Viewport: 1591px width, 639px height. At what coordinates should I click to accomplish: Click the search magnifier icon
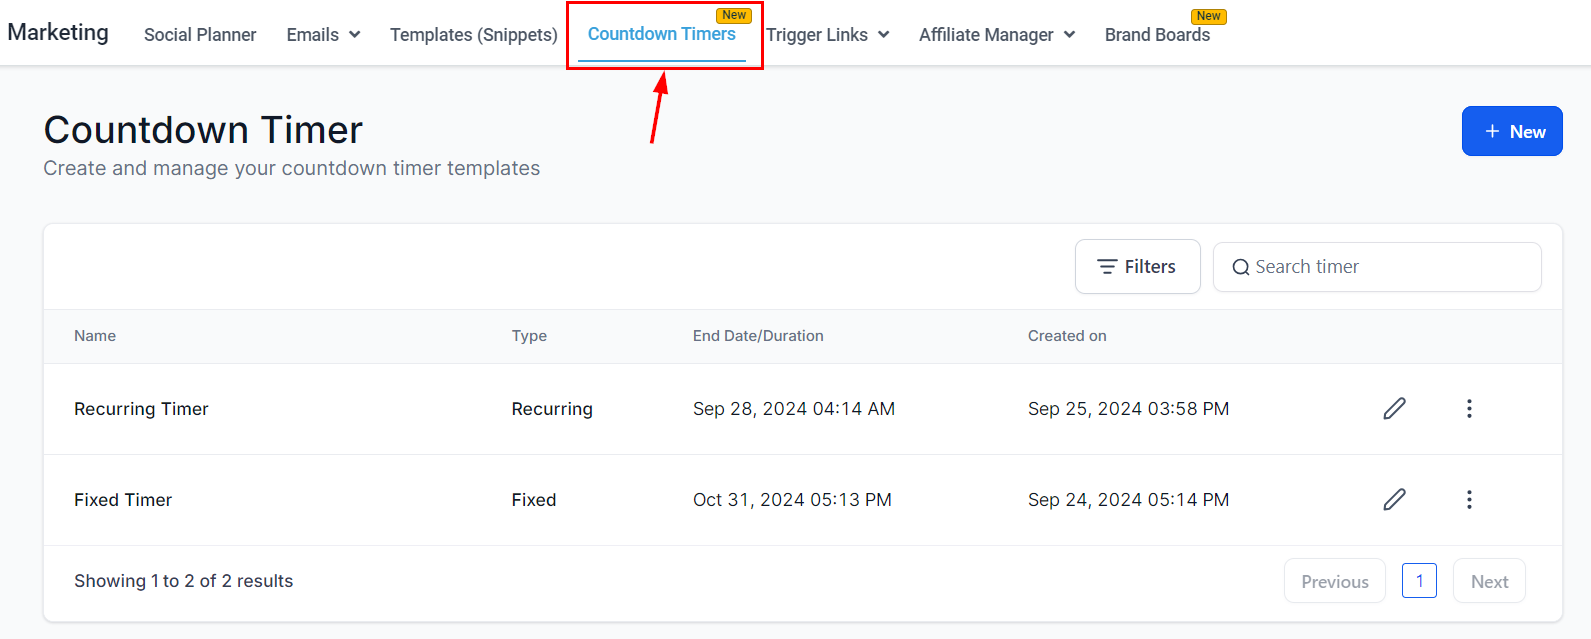(x=1240, y=267)
